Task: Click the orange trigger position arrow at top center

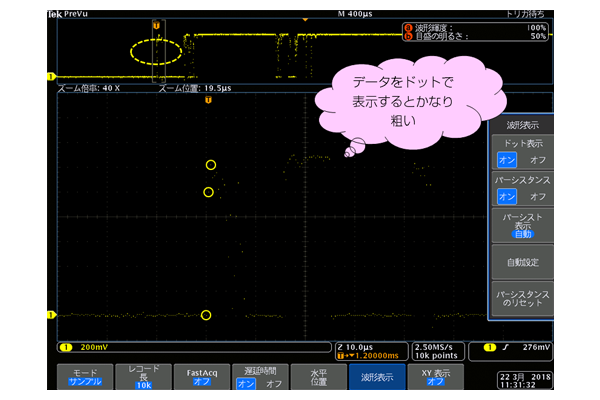Action: pos(305,19)
